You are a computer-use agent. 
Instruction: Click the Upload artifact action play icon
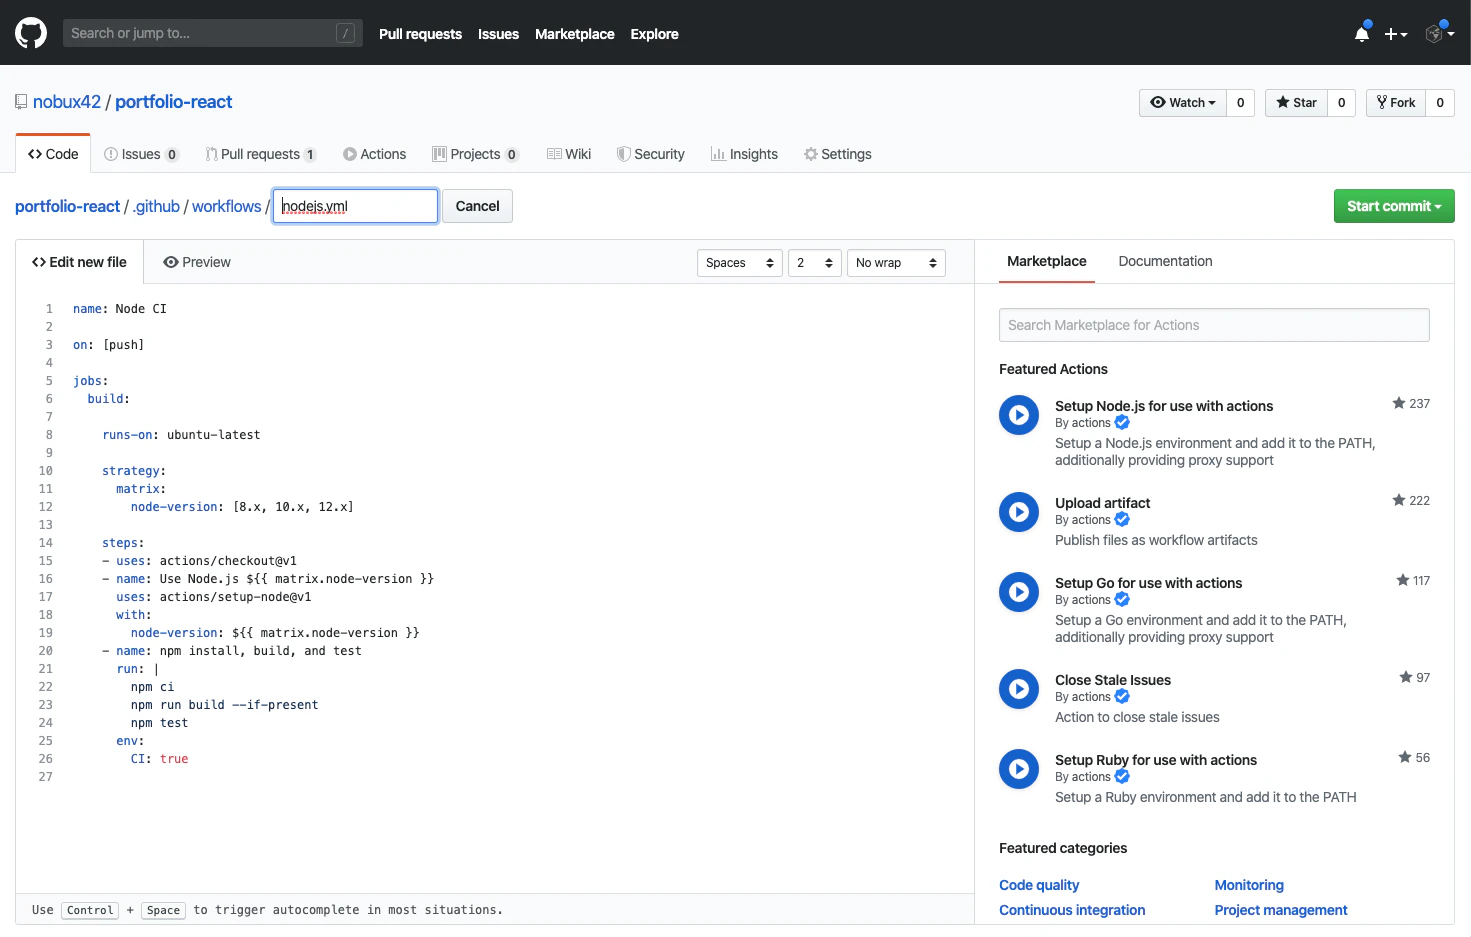[x=1019, y=512]
